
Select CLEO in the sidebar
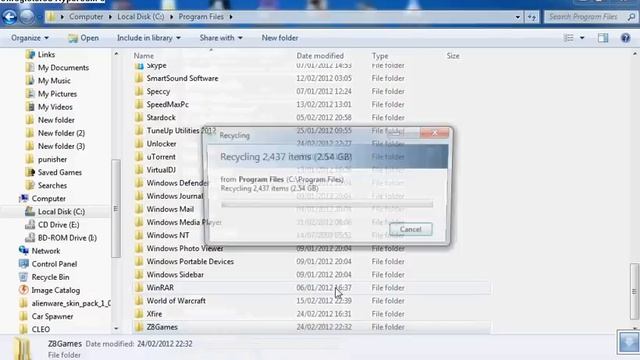(41, 329)
